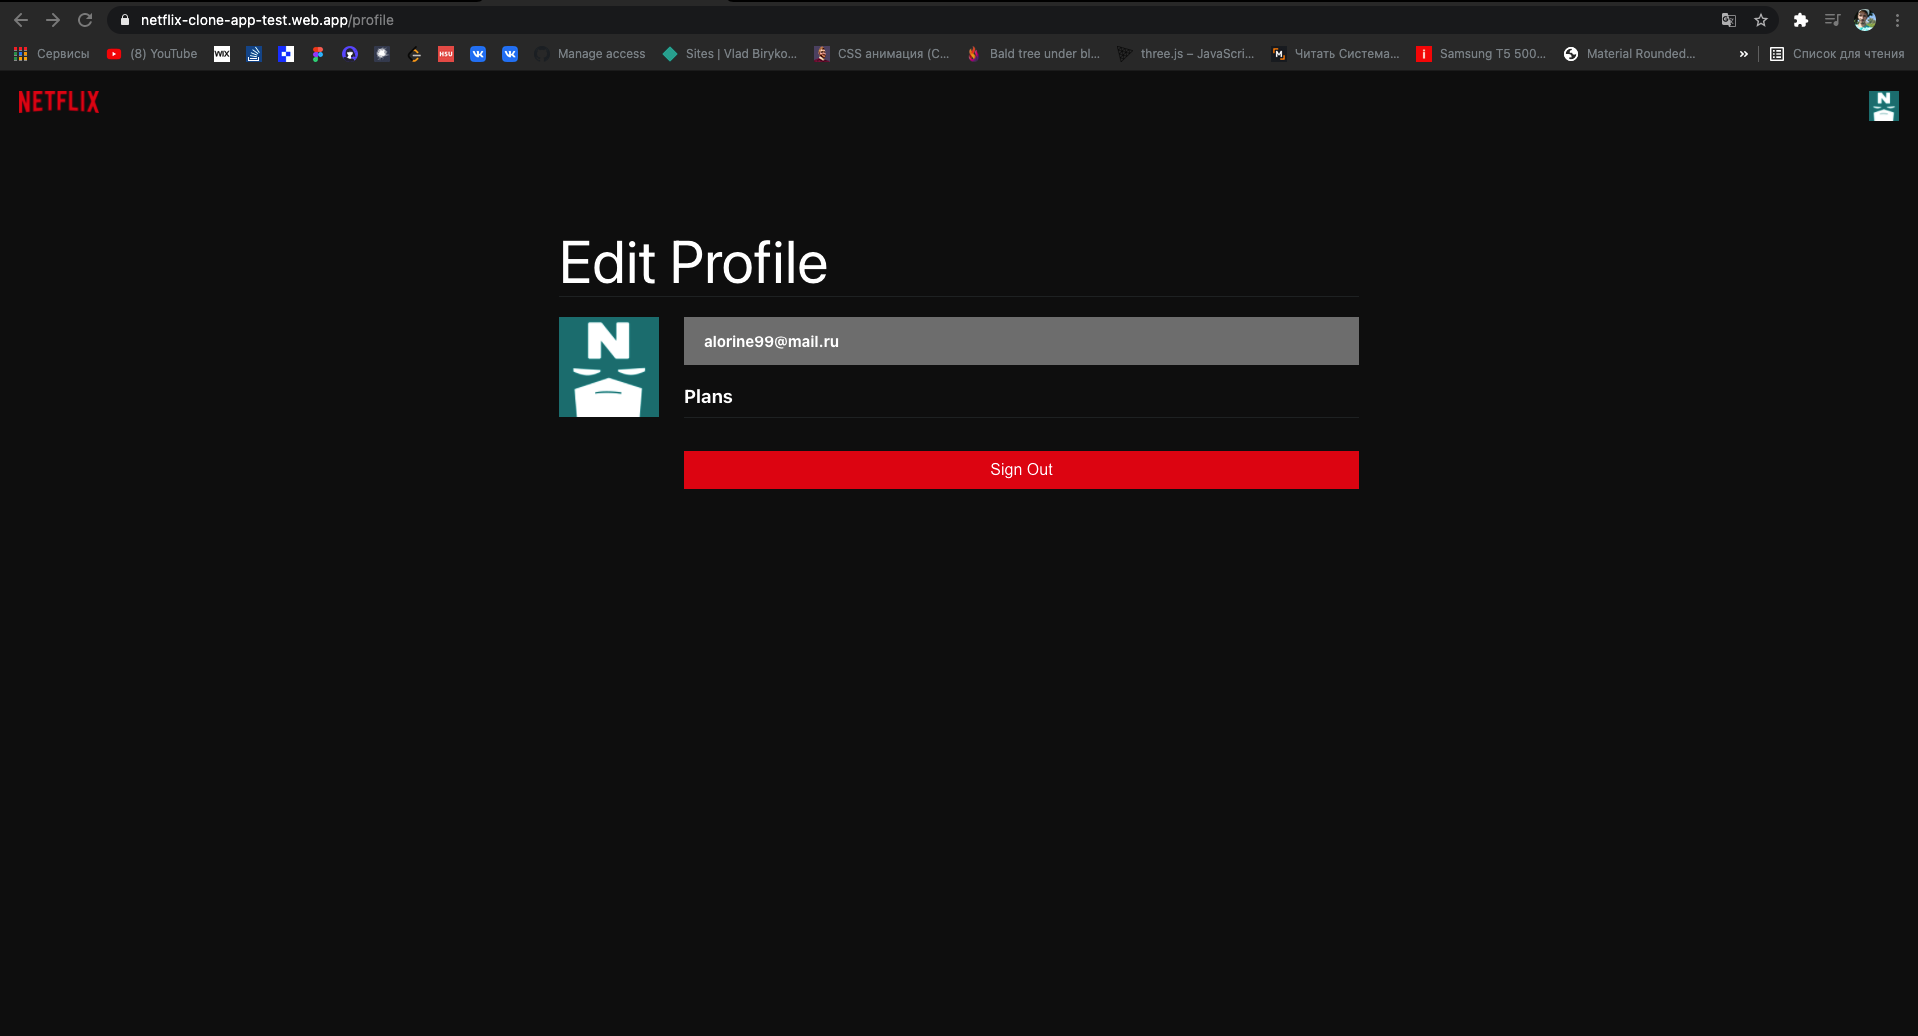Click the YouTube bookmark icon

(113, 53)
